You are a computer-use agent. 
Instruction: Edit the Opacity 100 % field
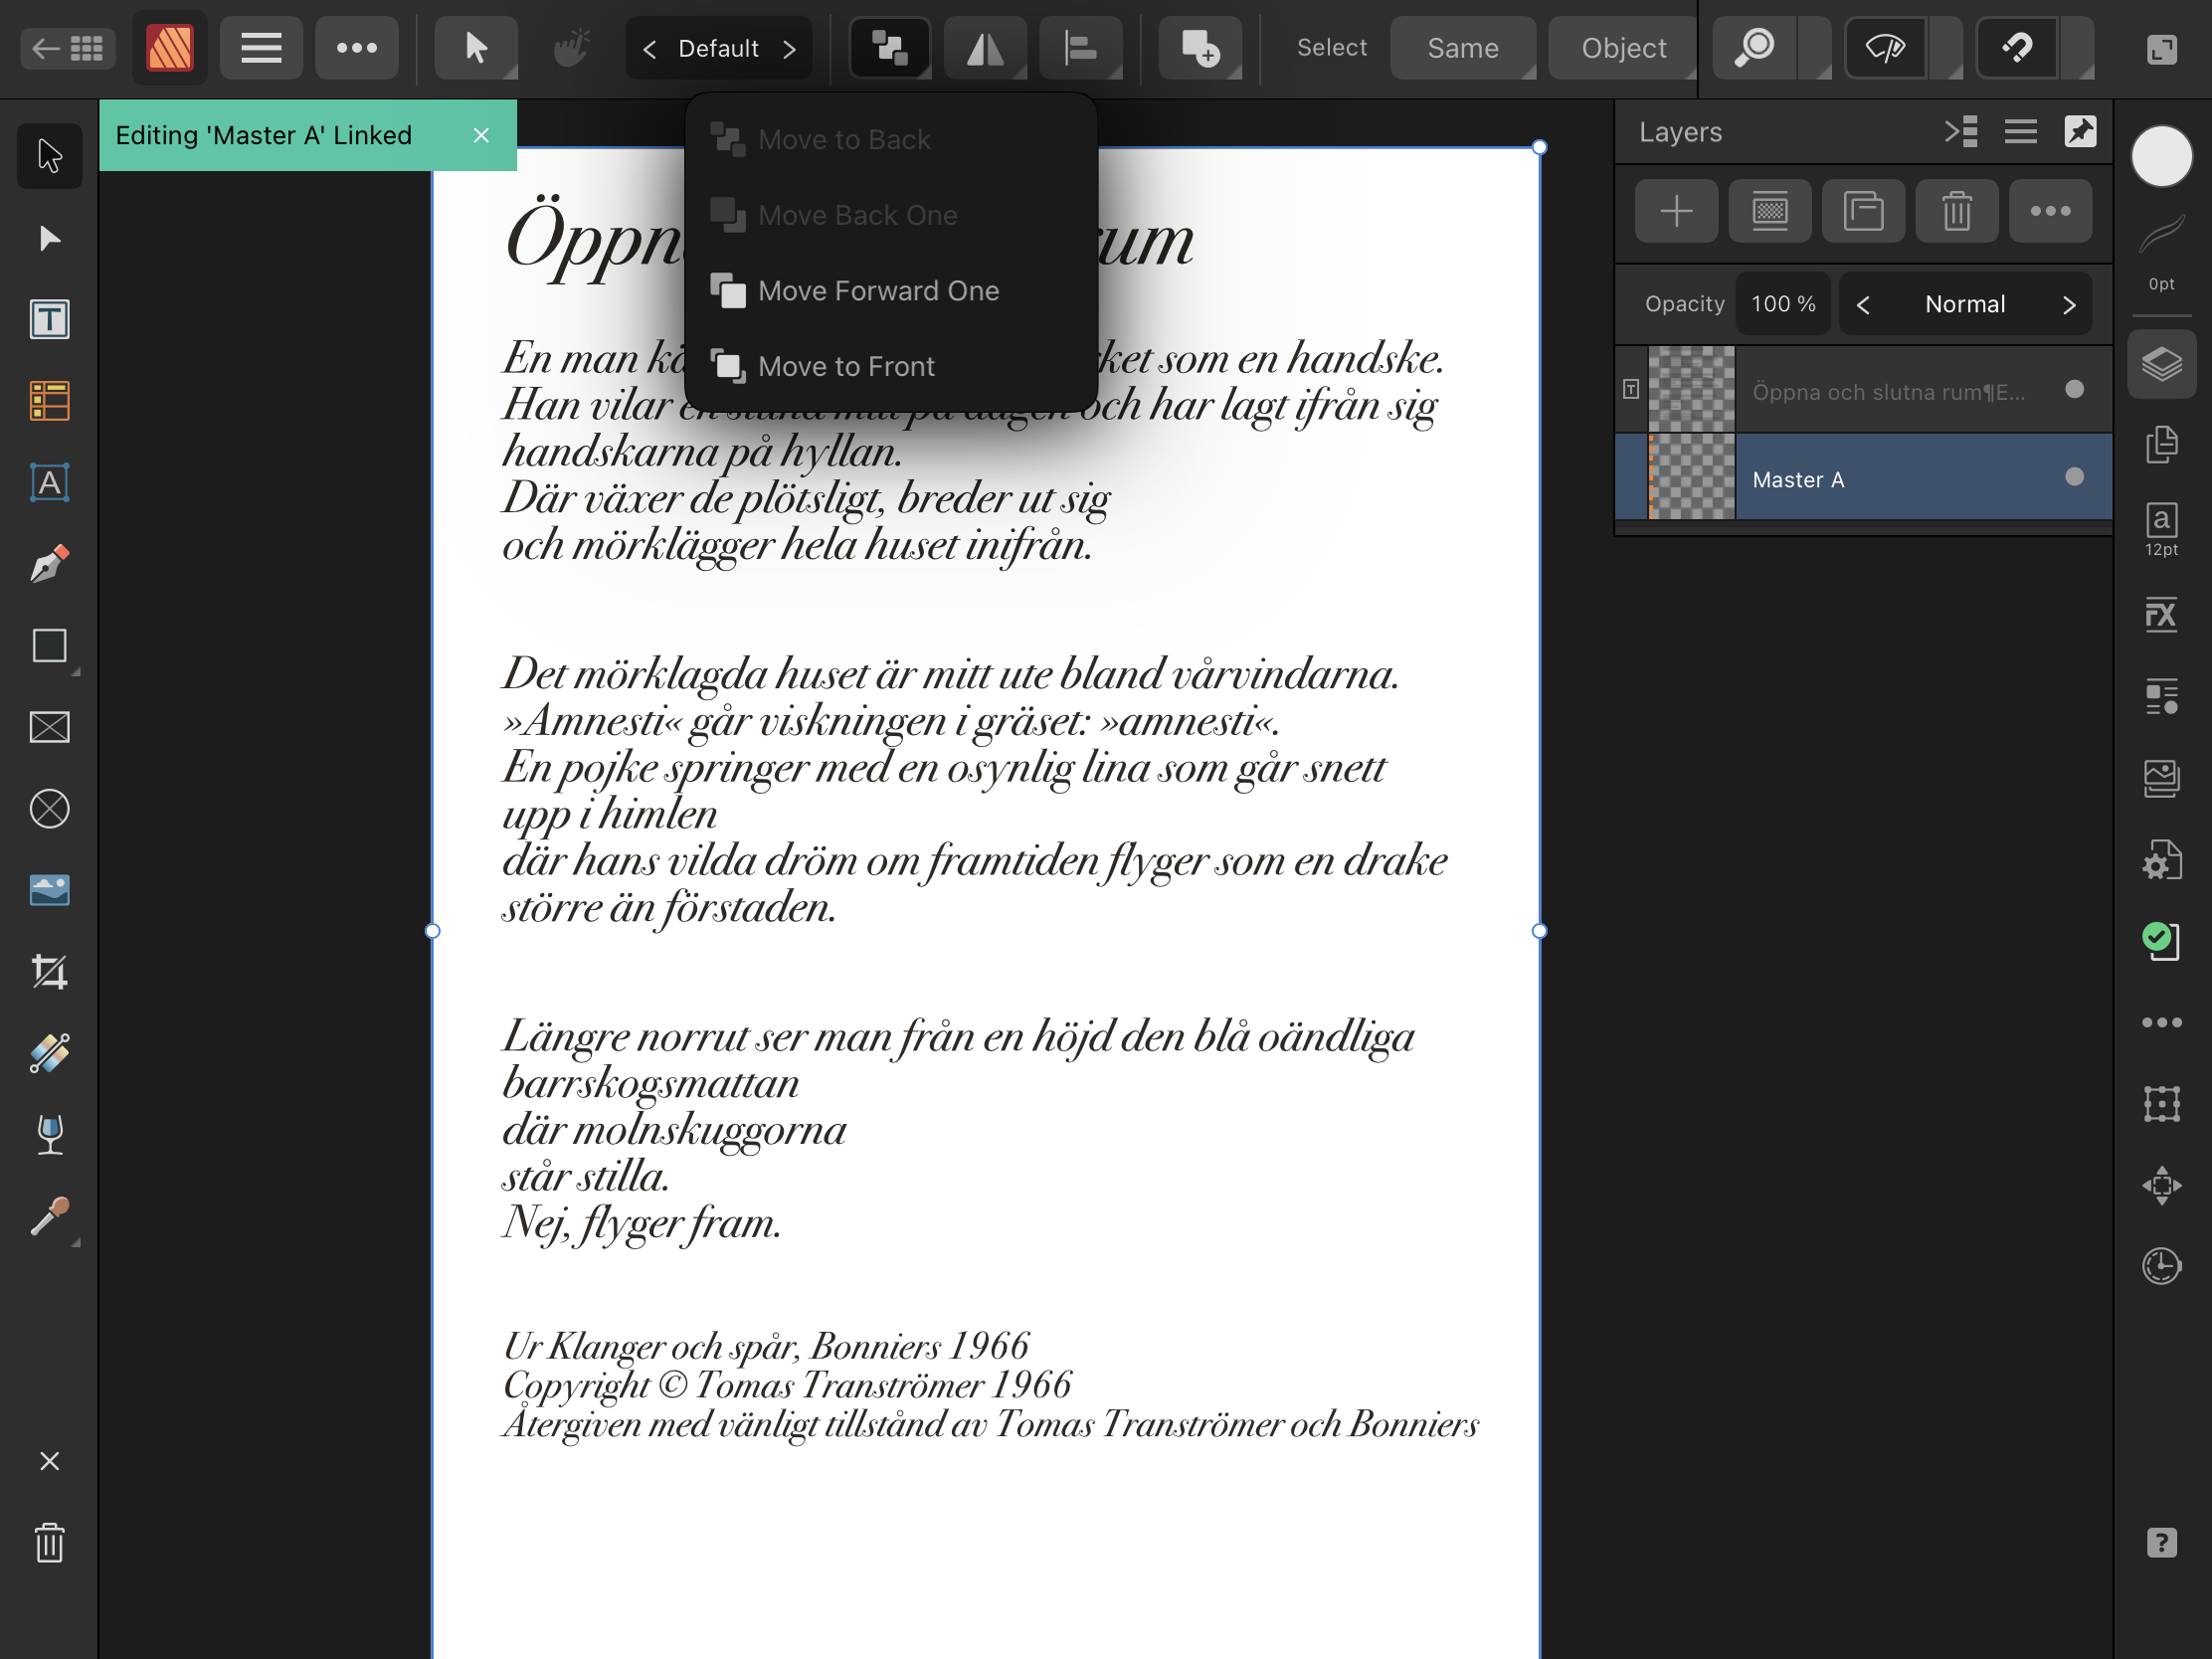(1783, 304)
